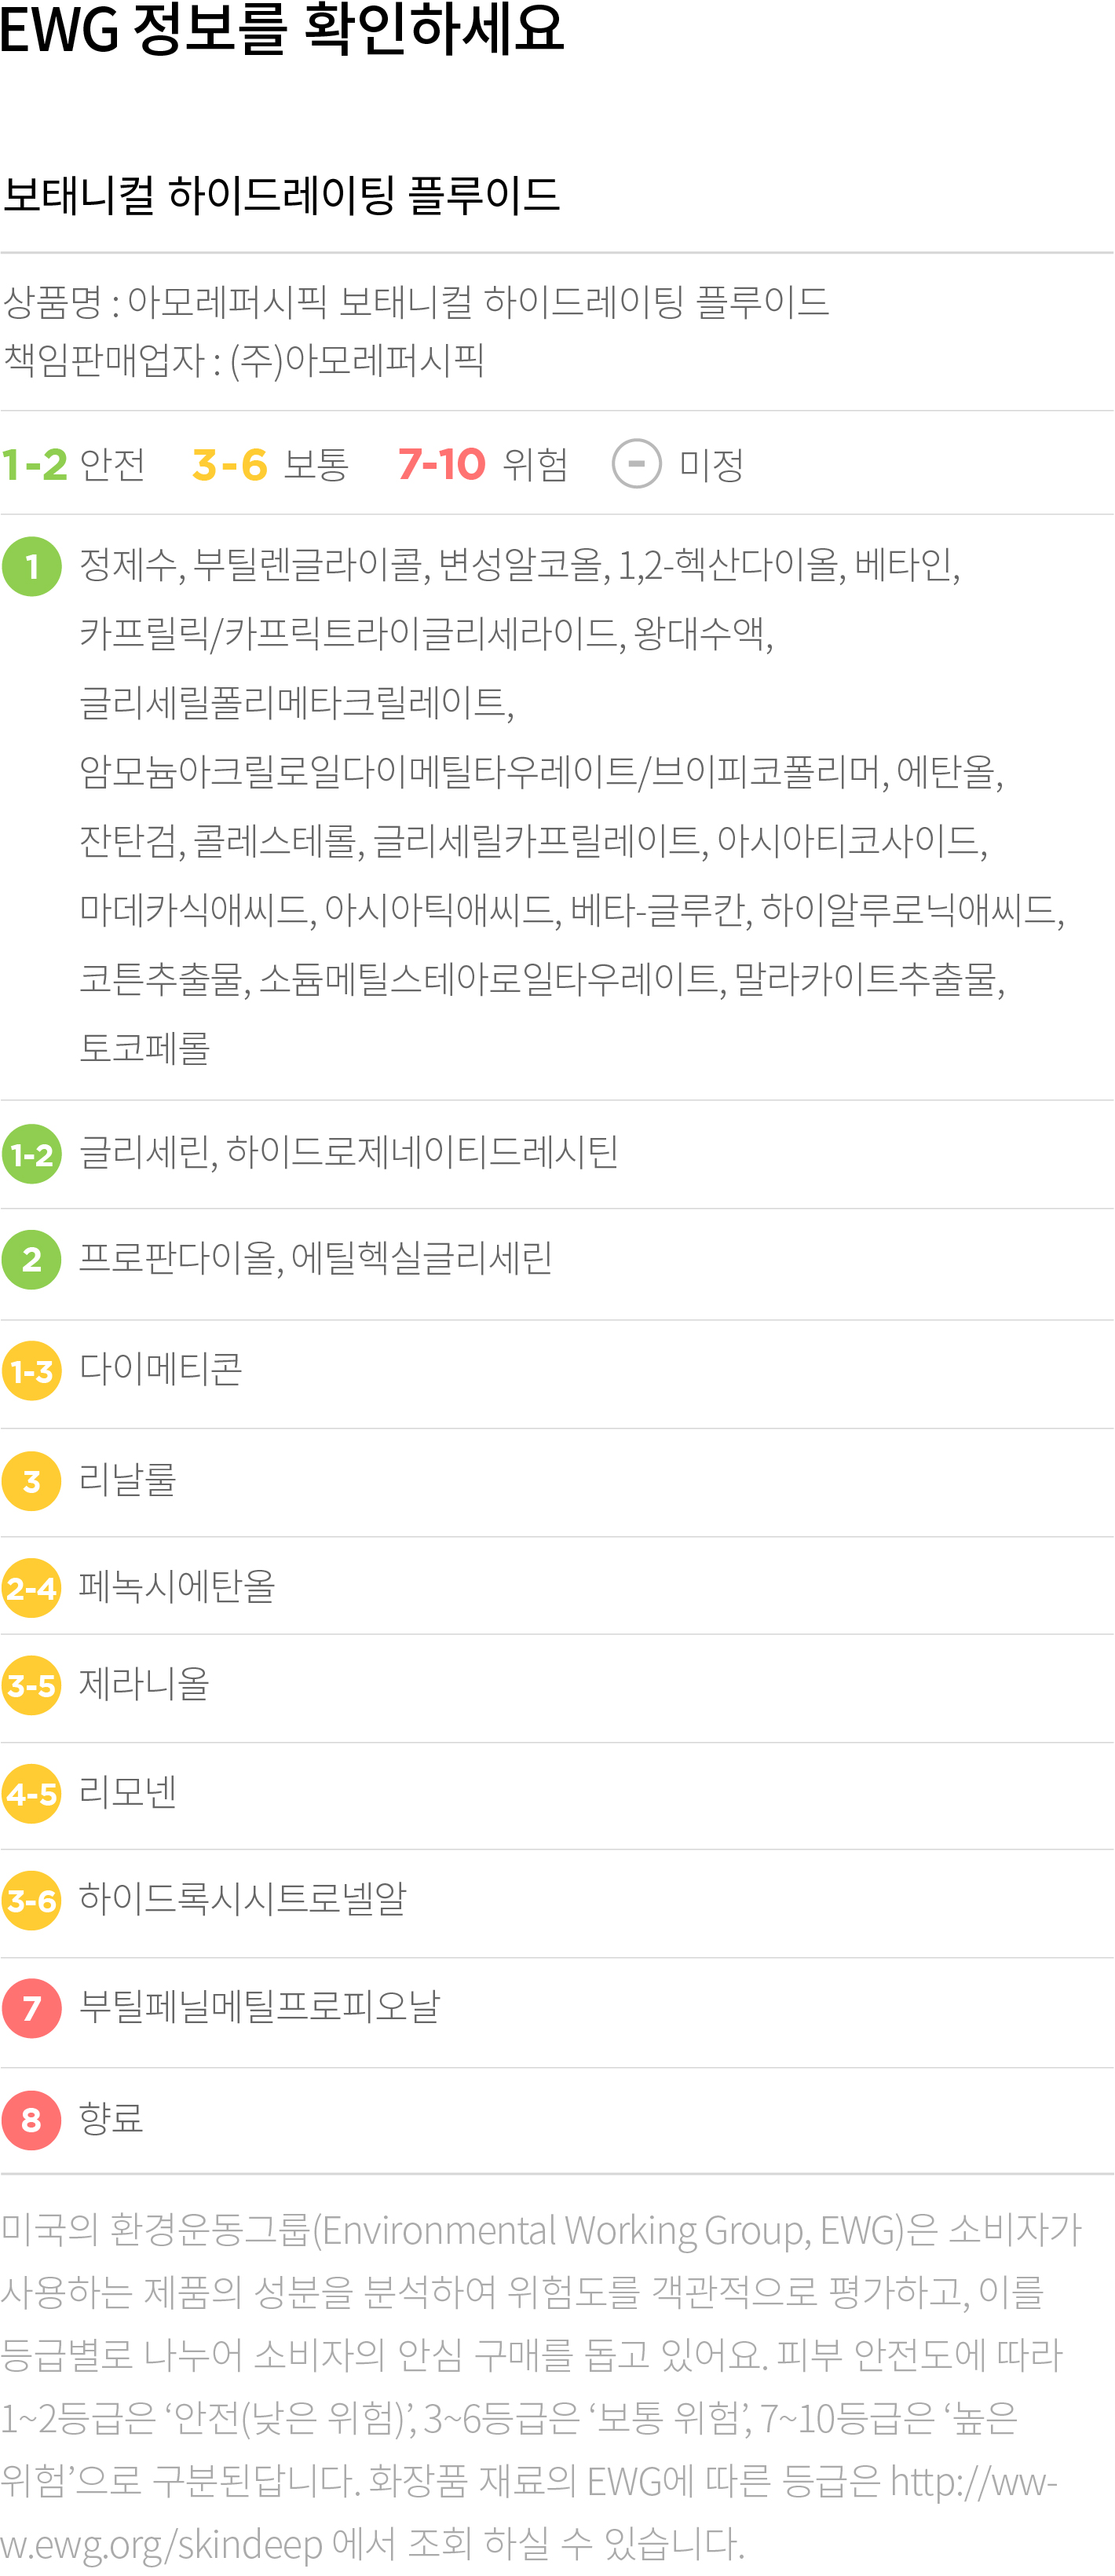Image resolution: width=1115 pixels, height=2576 pixels.
Task: Click the yellow 3-6 보통 legend
Action: (x=270, y=464)
